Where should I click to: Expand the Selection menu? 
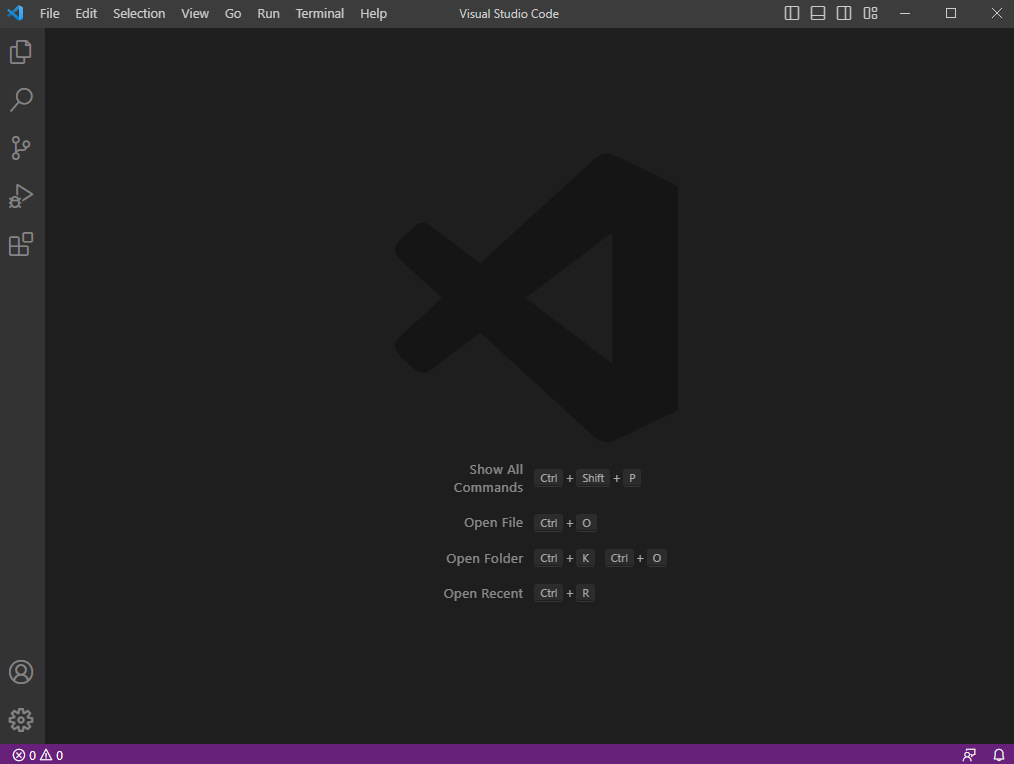point(139,14)
